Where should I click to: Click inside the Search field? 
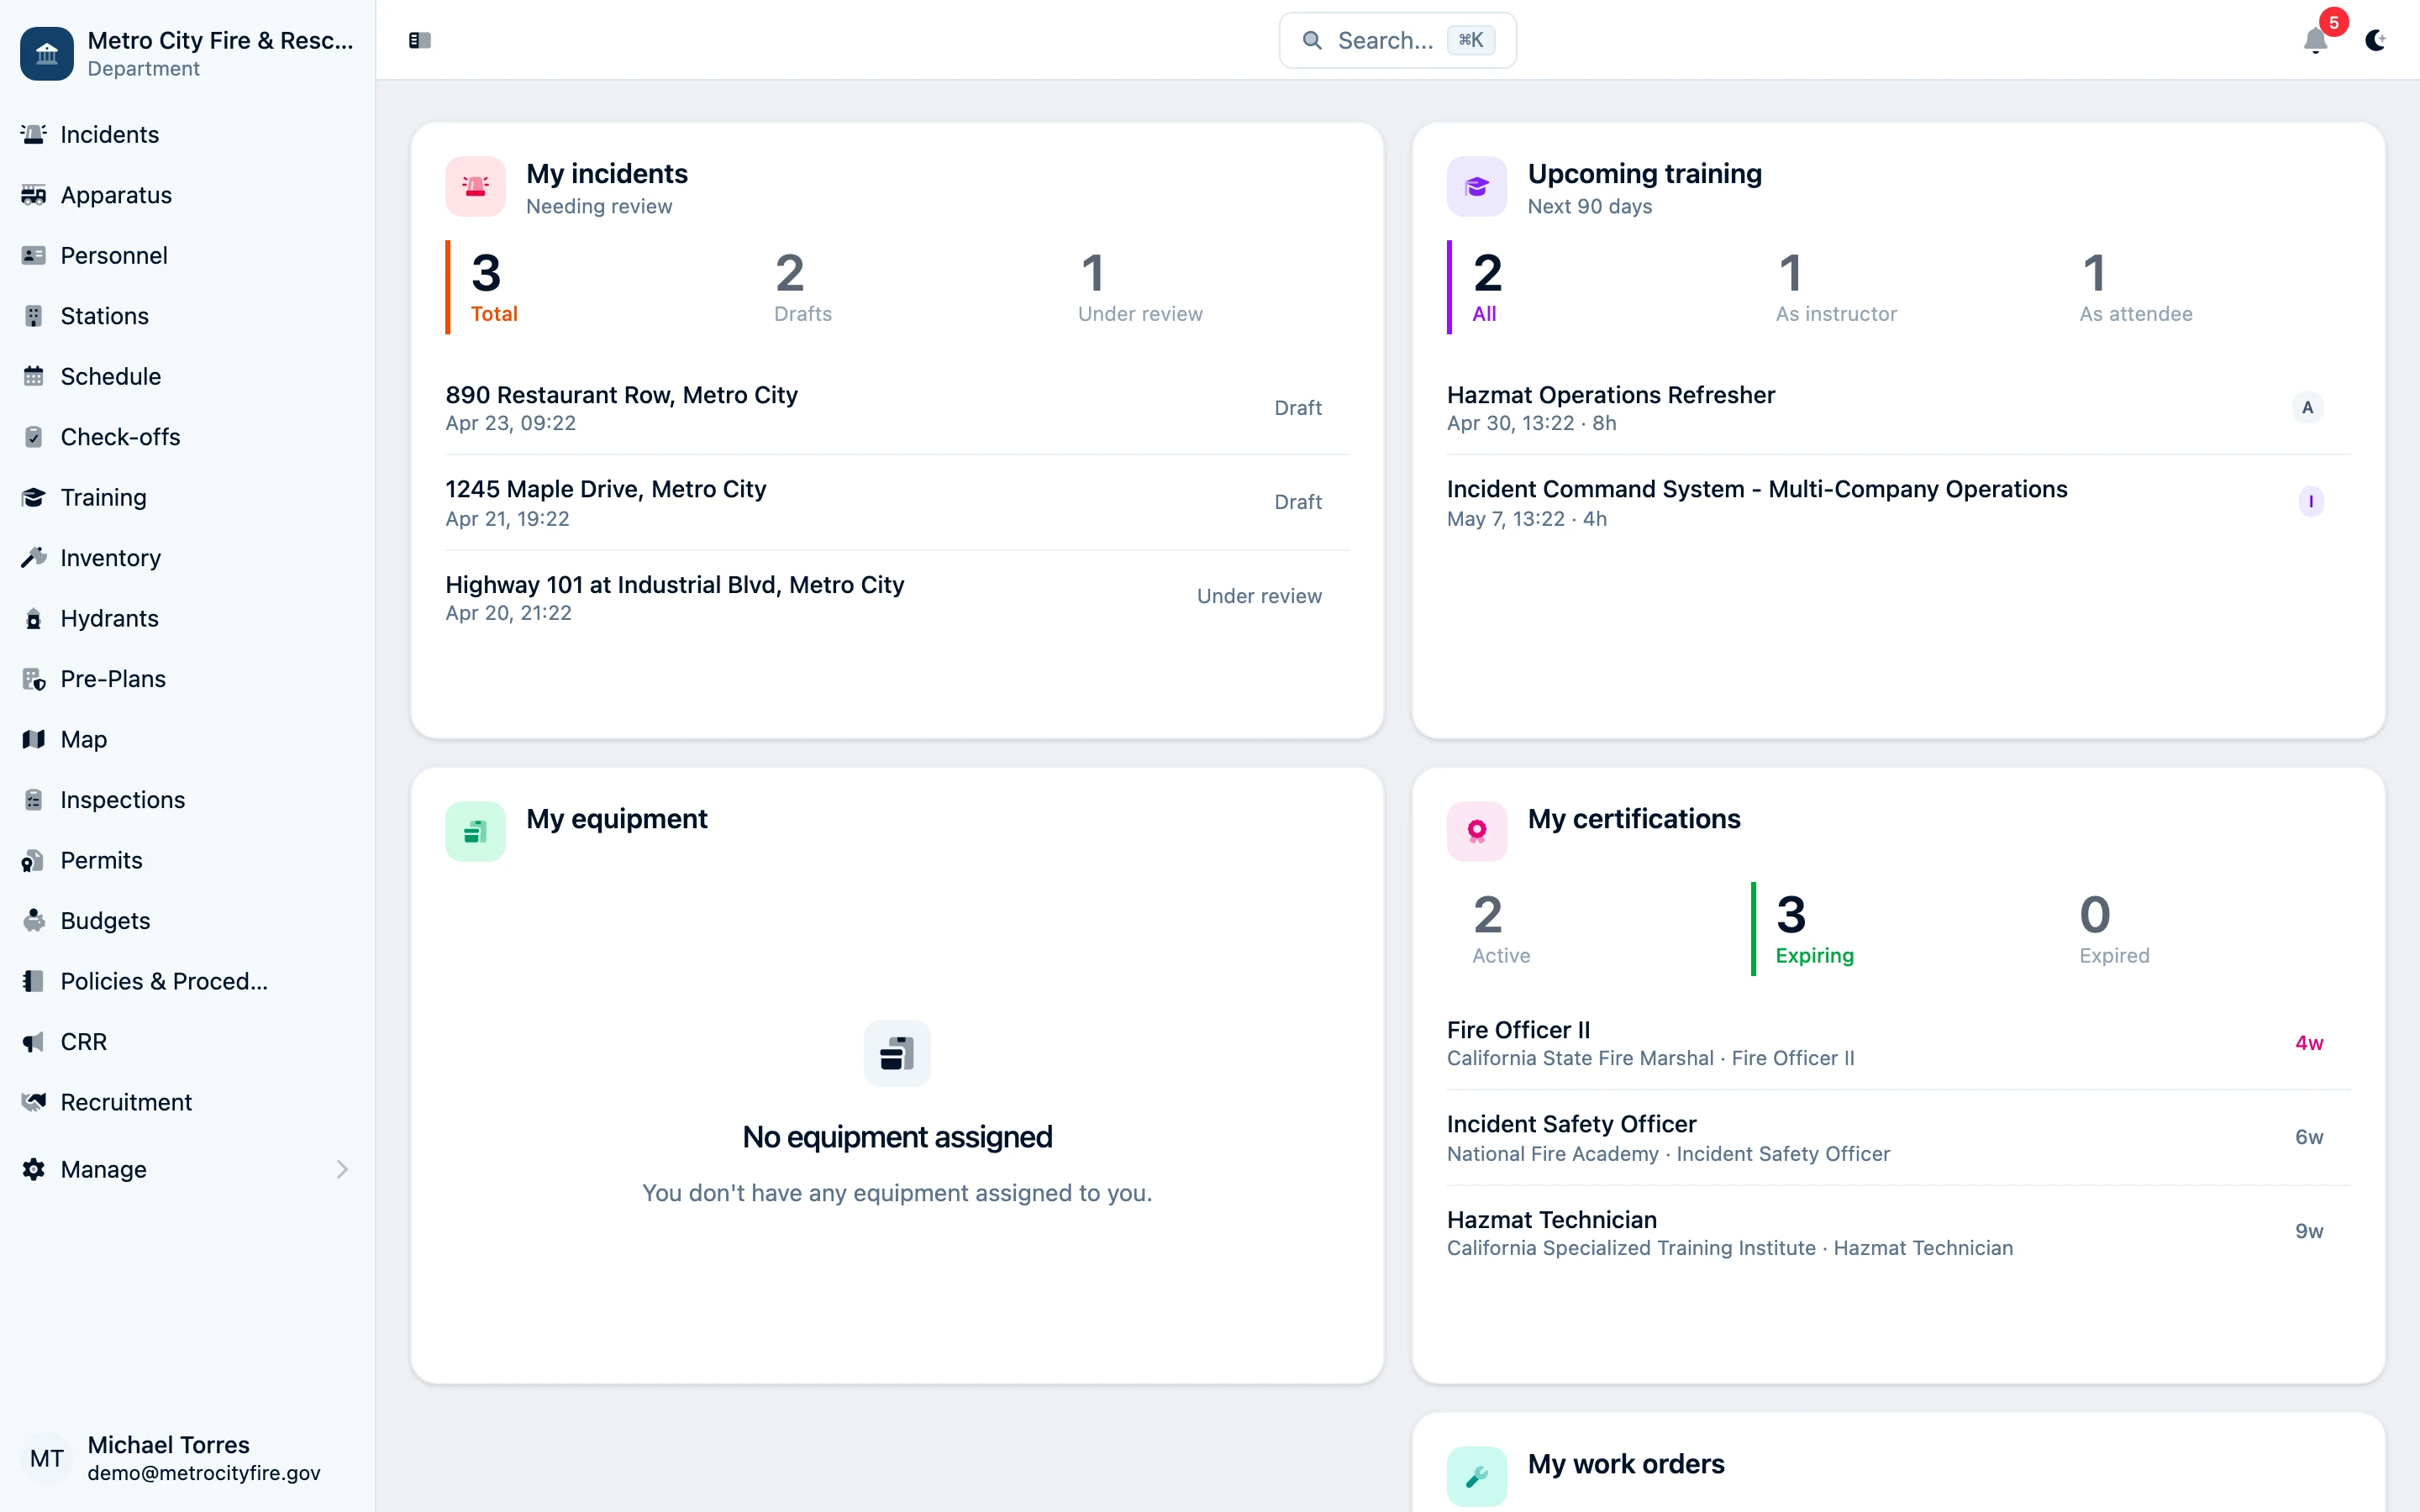click(x=1397, y=40)
